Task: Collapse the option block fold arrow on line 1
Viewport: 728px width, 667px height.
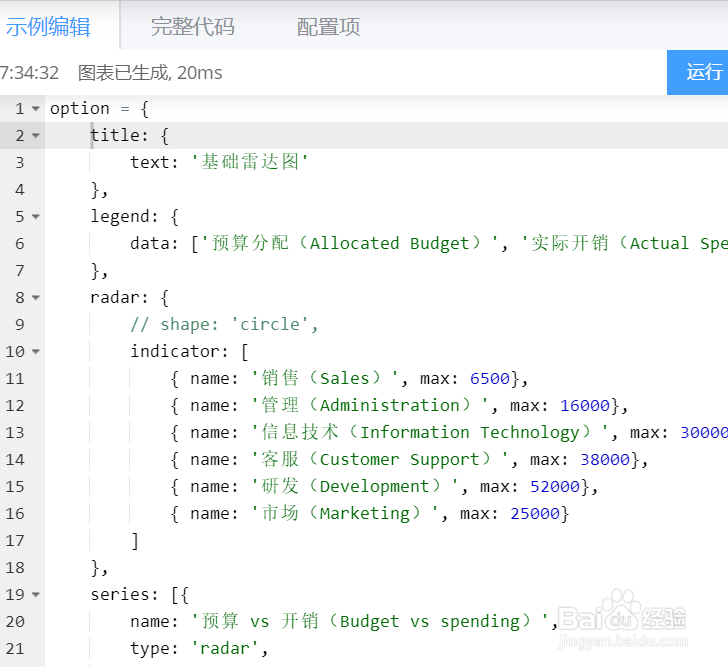Action: coord(37,108)
